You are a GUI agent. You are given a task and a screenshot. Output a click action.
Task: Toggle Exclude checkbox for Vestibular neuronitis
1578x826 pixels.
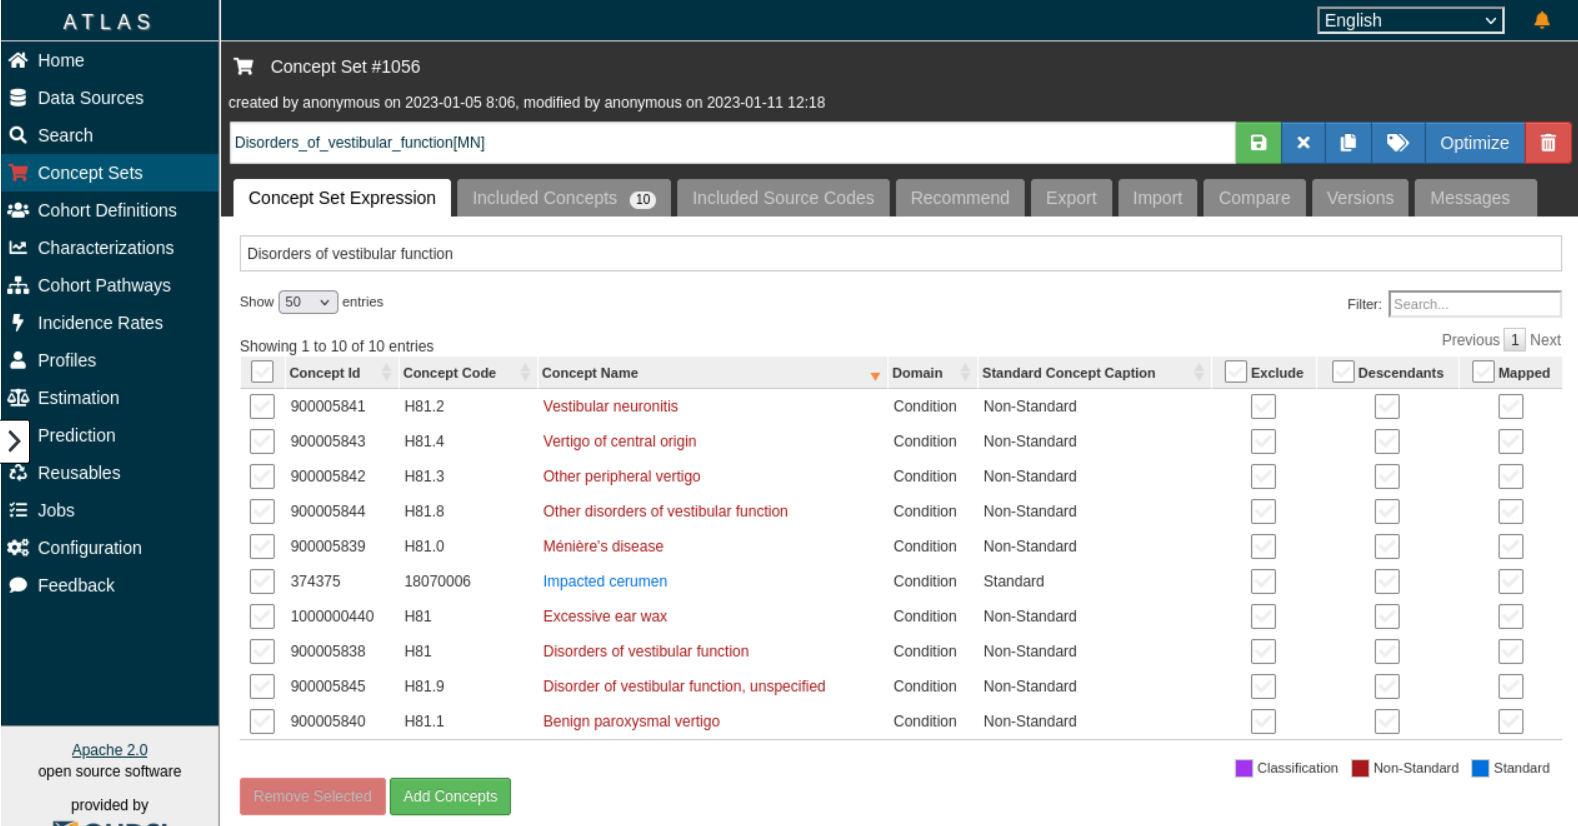[x=1263, y=406]
